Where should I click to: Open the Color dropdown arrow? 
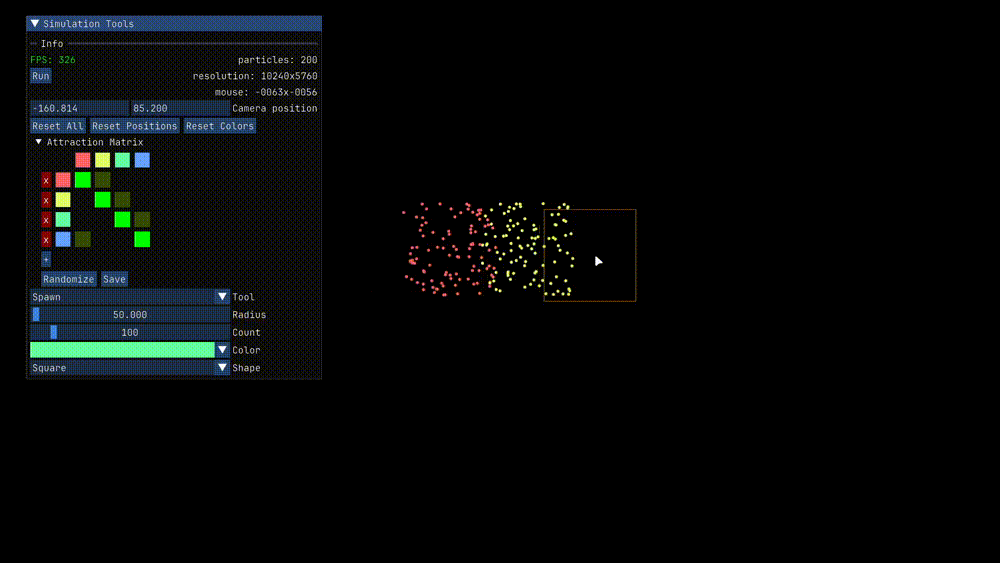click(x=222, y=350)
